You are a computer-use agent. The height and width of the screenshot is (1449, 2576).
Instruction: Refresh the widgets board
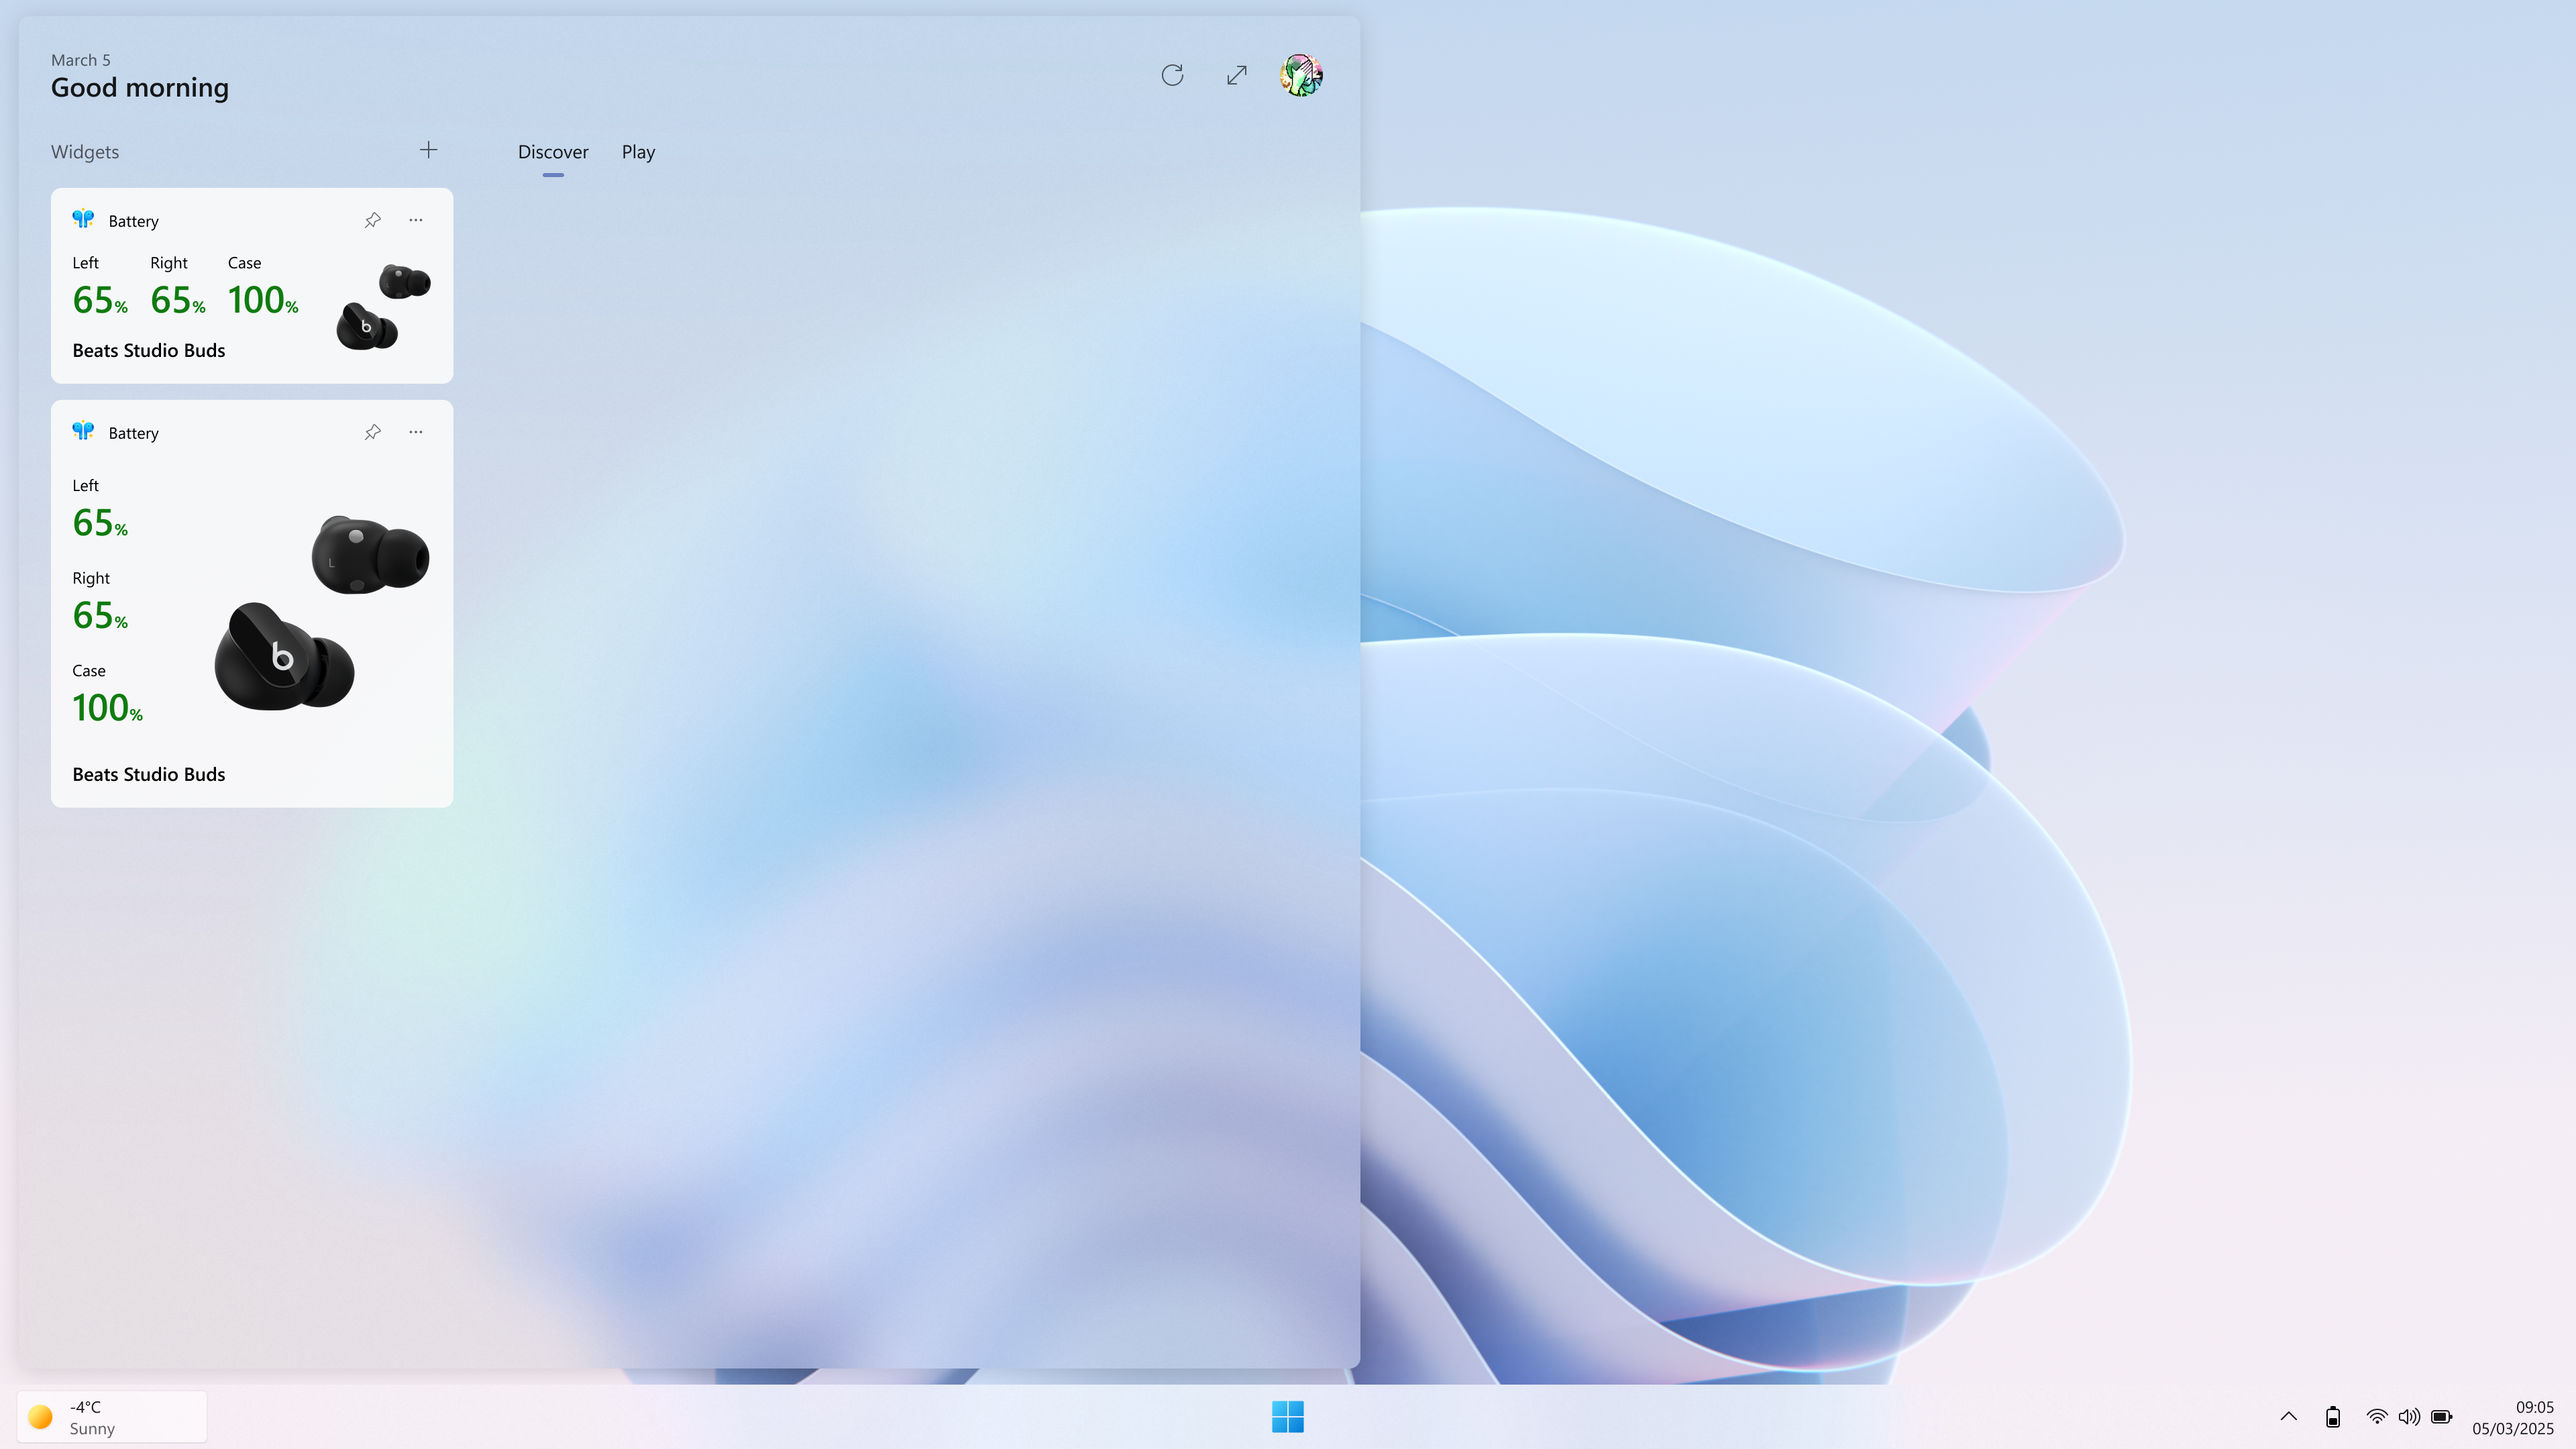(1172, 75)
